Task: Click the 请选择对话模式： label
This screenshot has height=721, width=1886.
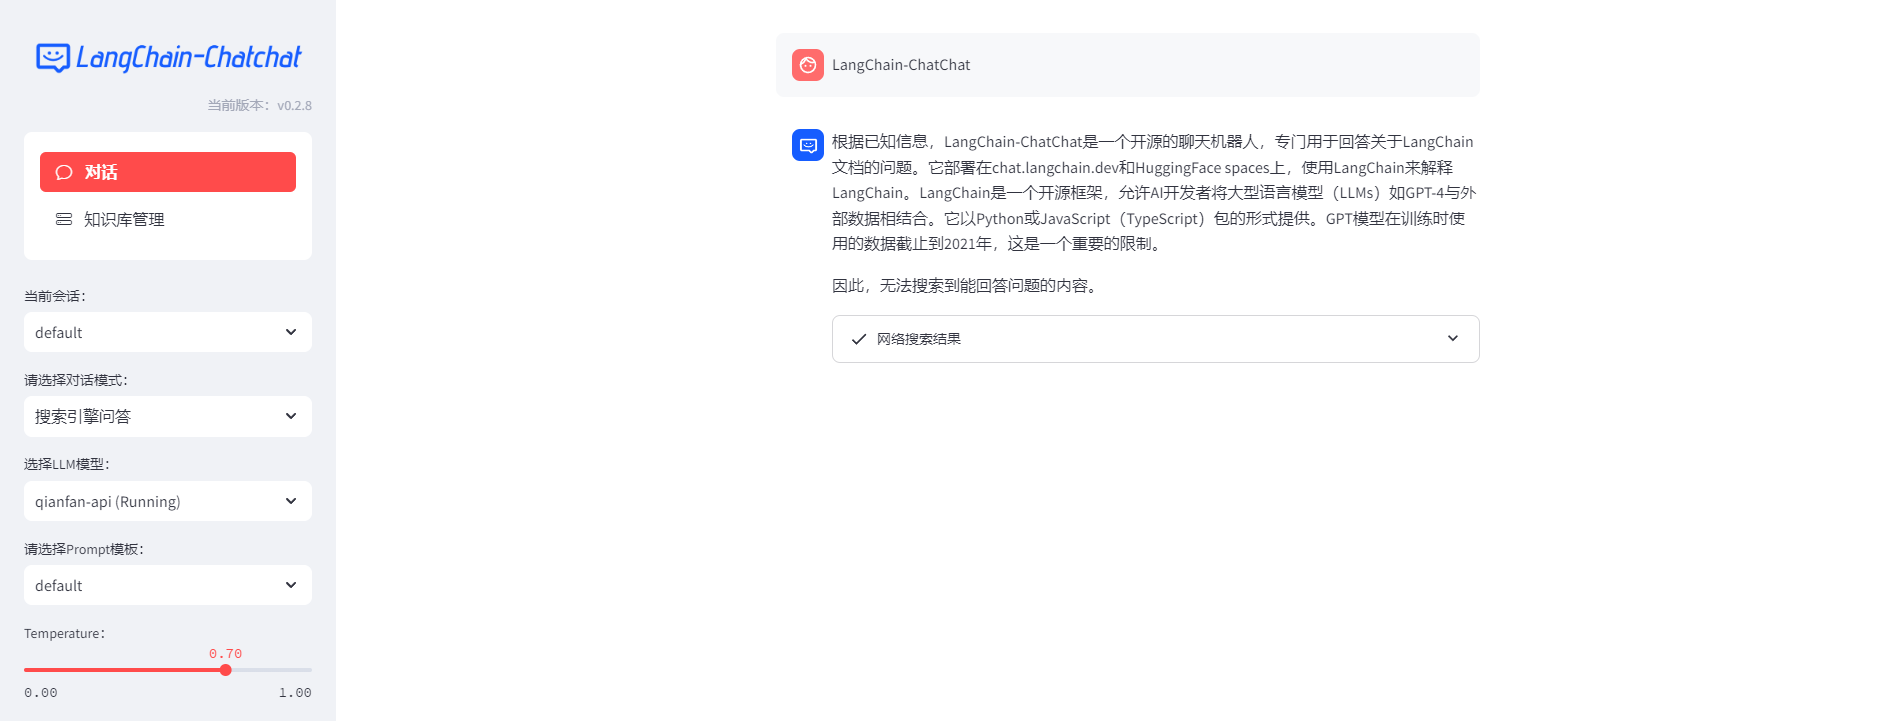Action: pos(76,380)
